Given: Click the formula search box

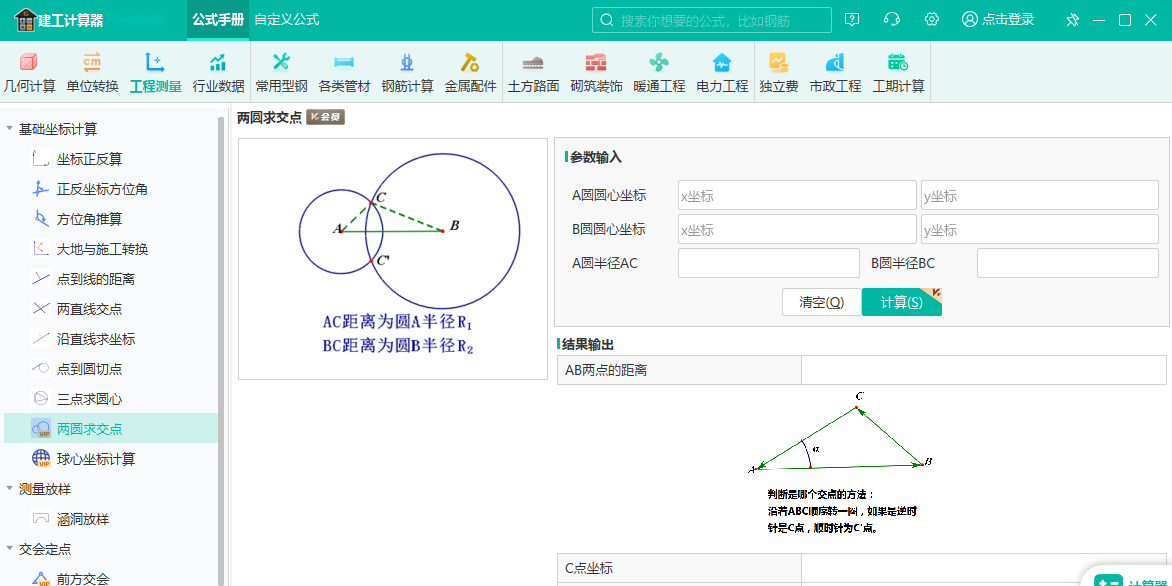Looking at the screenshot, I should (712, 20).
